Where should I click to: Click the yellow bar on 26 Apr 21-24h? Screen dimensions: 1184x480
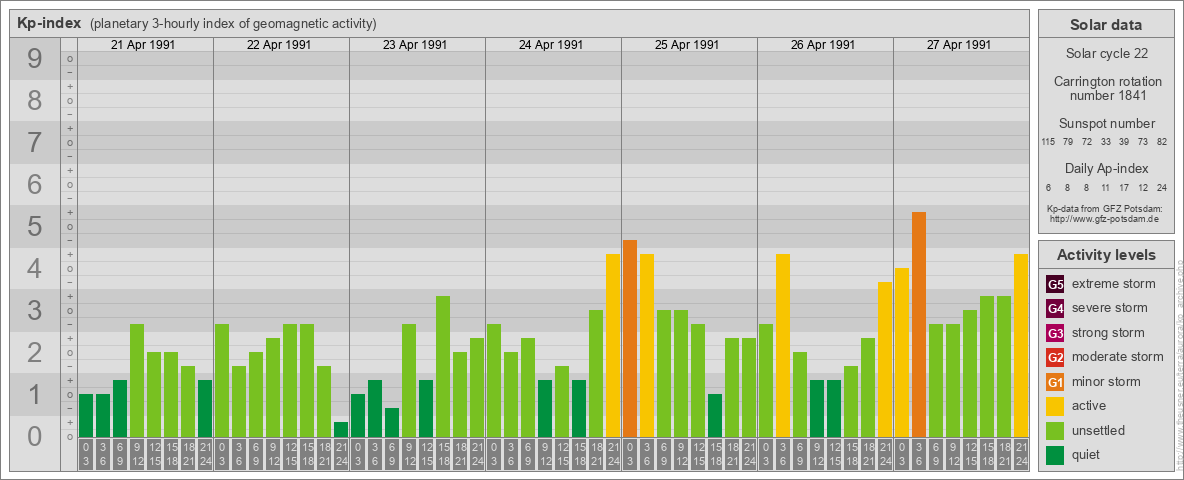pyautogui.click(x=884, y=359)
